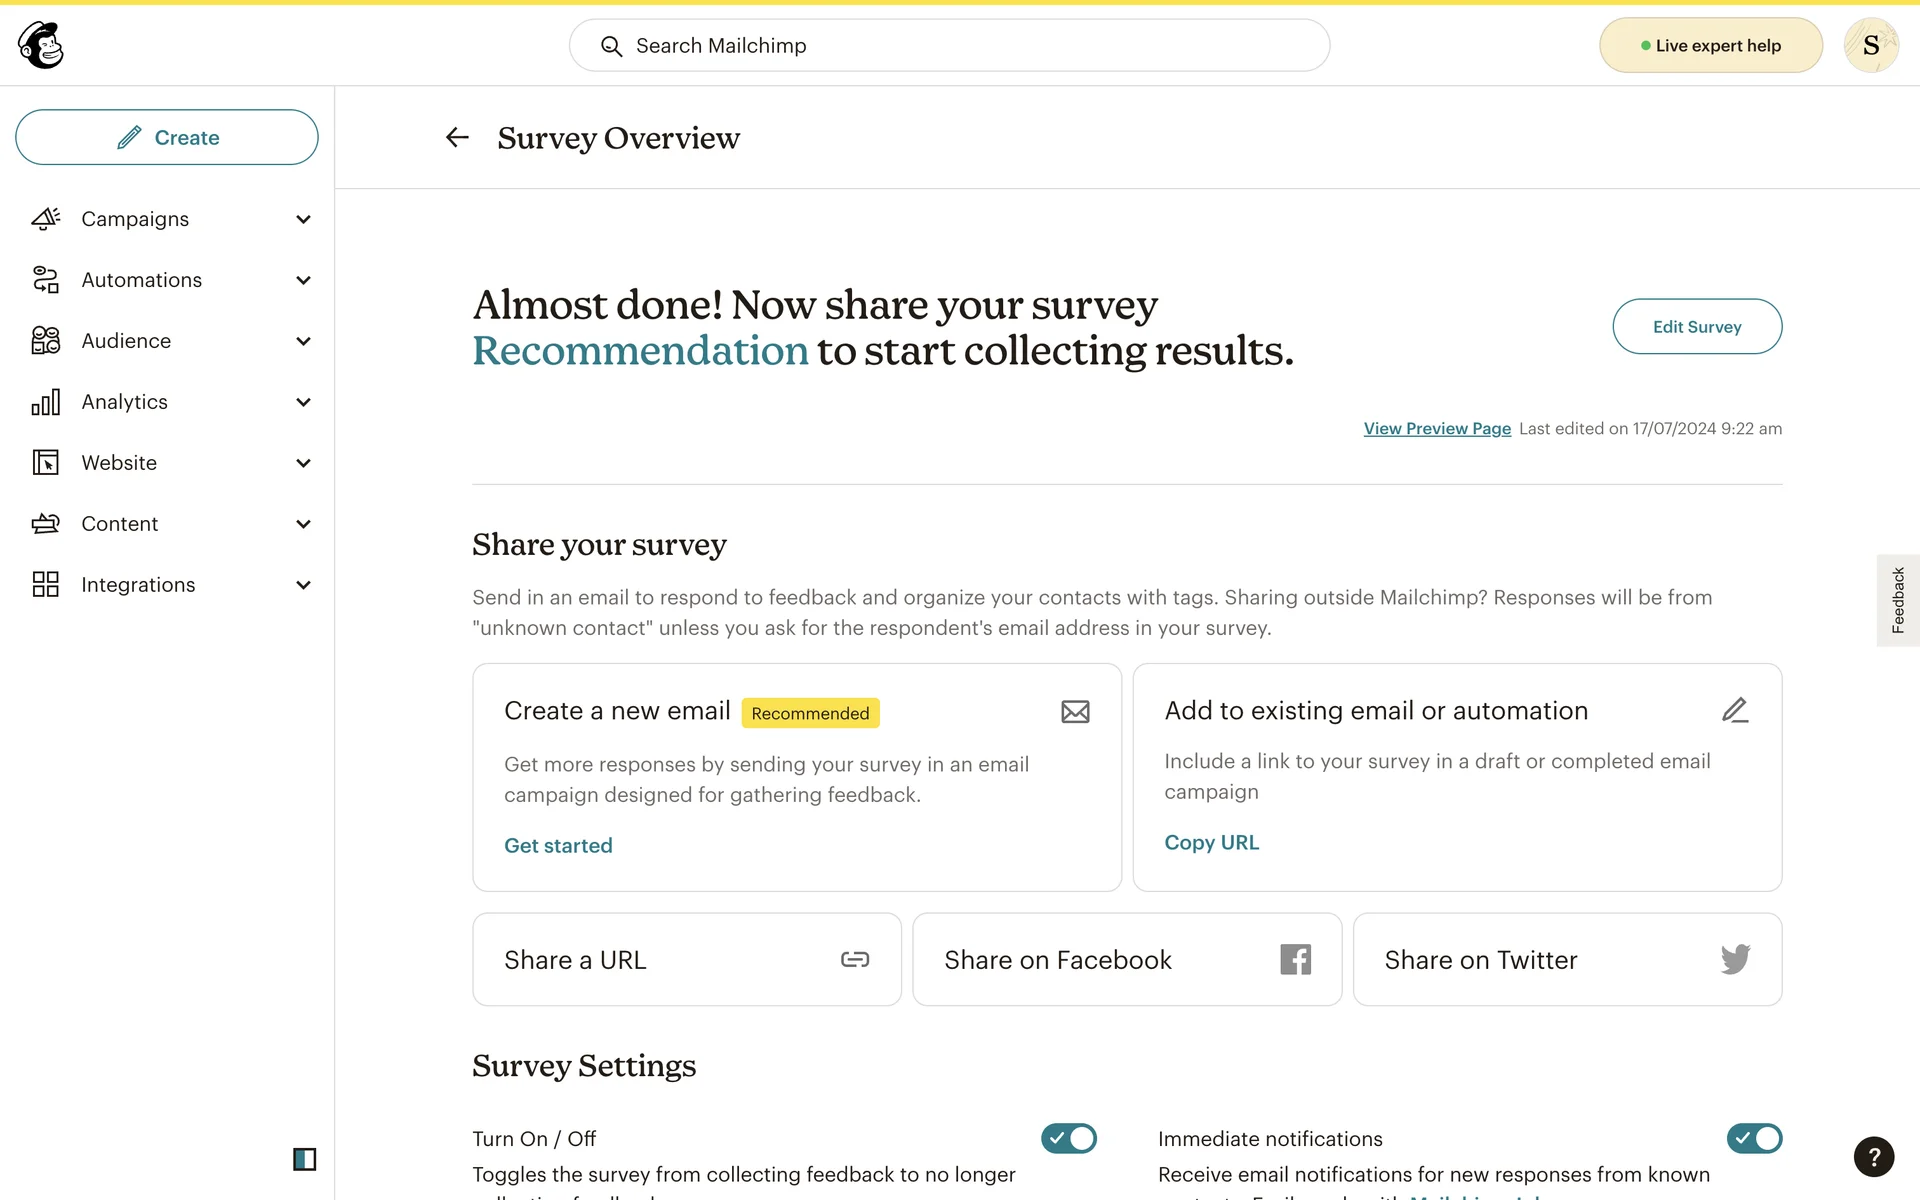Click the Twitter bird icon
The width and height of the screenshot is (1920, 1200).
[1735, 959]
